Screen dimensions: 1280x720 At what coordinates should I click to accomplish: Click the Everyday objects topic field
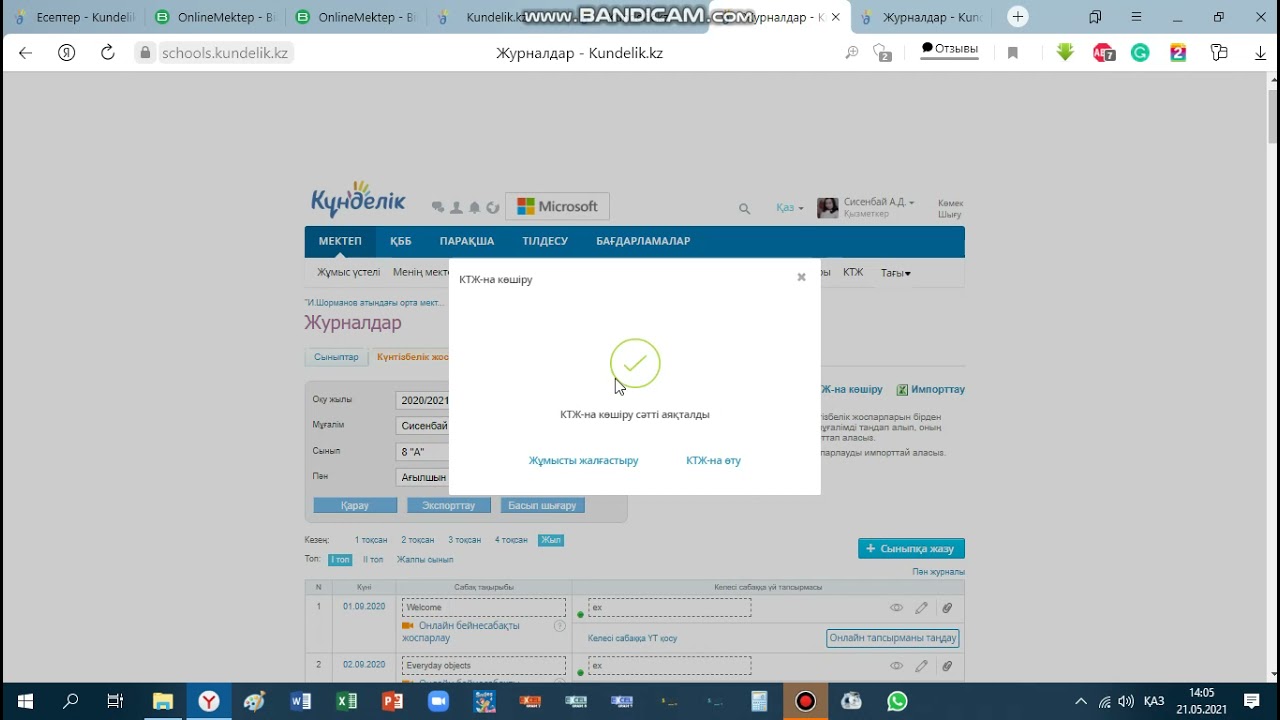[x=484, y=666]
